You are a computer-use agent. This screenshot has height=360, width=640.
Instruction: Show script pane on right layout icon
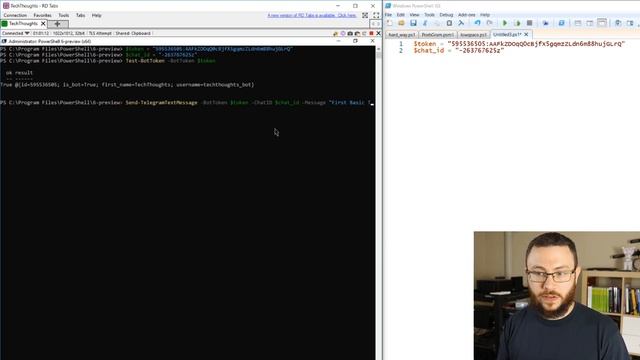[x=590, y=23]
